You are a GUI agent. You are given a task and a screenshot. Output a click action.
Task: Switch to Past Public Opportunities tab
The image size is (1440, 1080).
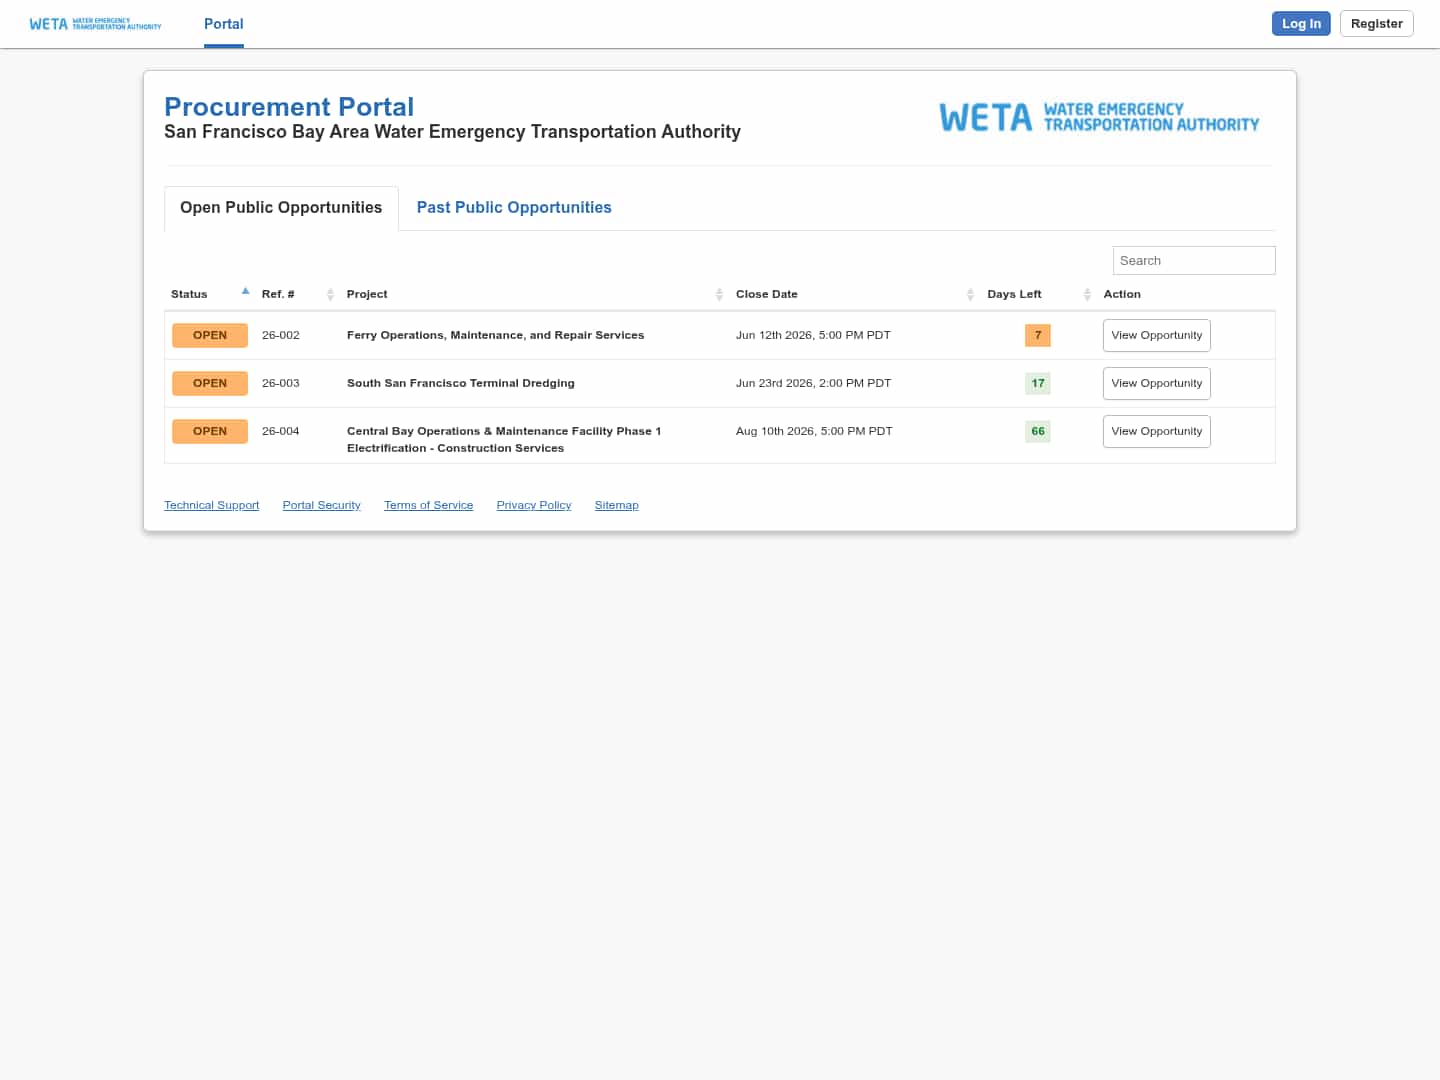click(x=514, y=207)
